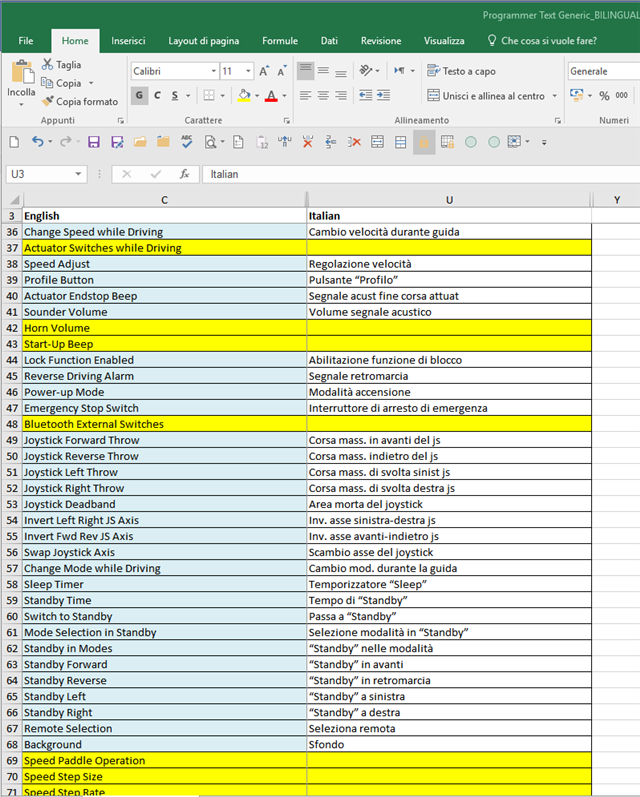Open Carattere font dialog launcher
The image size is (640, 797).
pos(287,120)
